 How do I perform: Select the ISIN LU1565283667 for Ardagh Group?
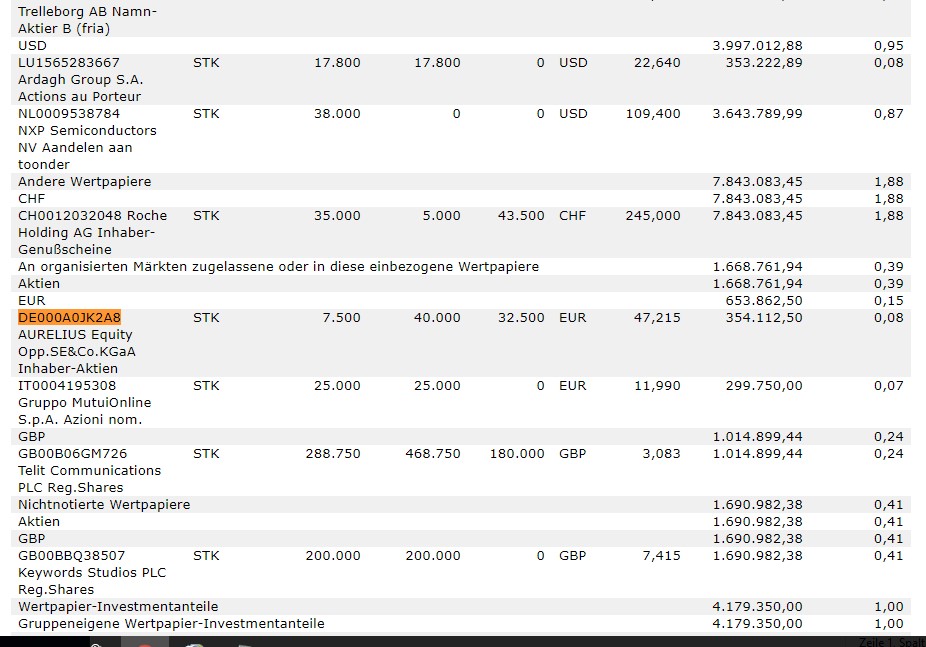click(x=69, y=63)
